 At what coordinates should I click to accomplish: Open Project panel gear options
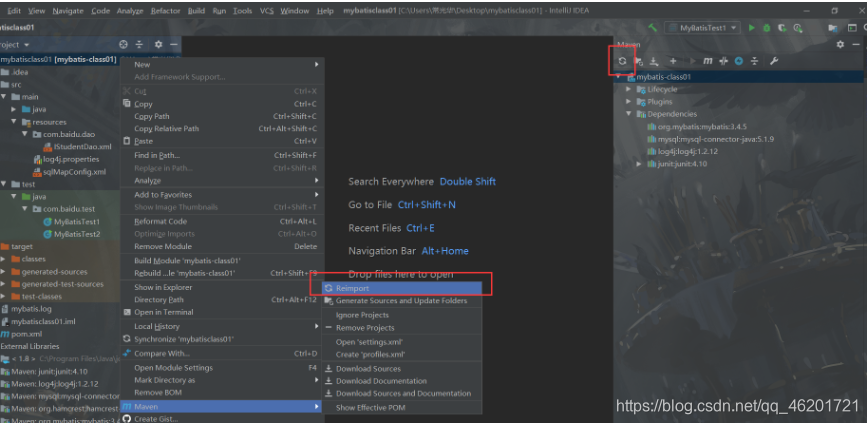pos(158,44)
